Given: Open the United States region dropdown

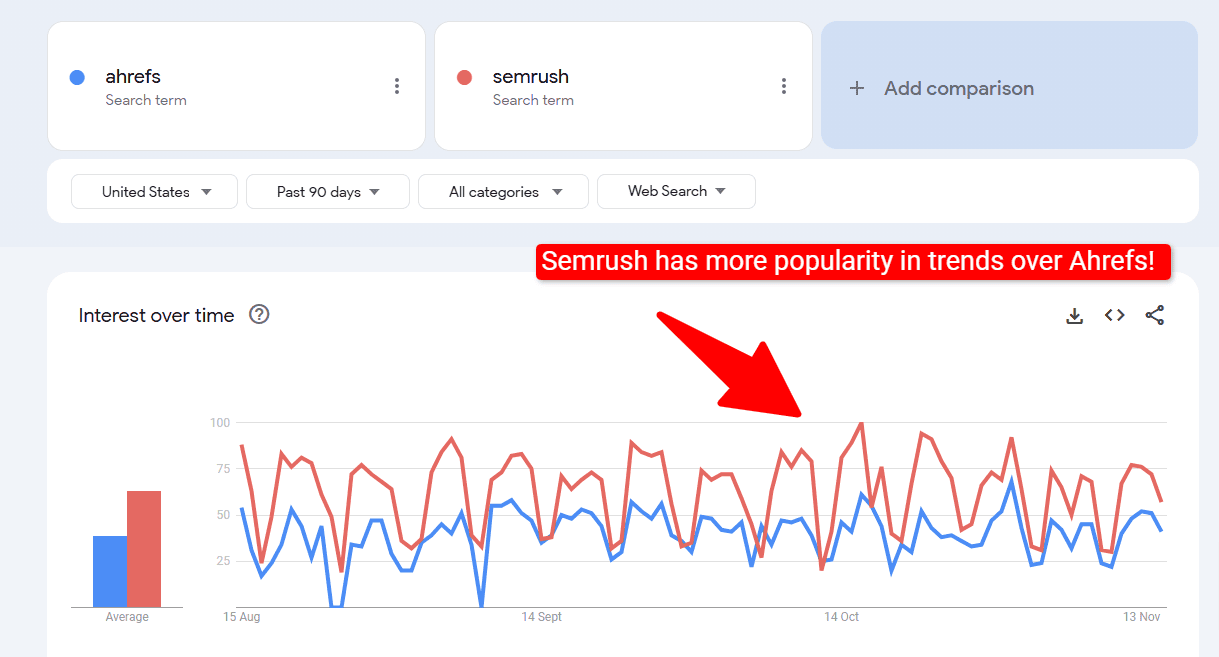Looking at the screenshot, I should [x=153, y=191].
